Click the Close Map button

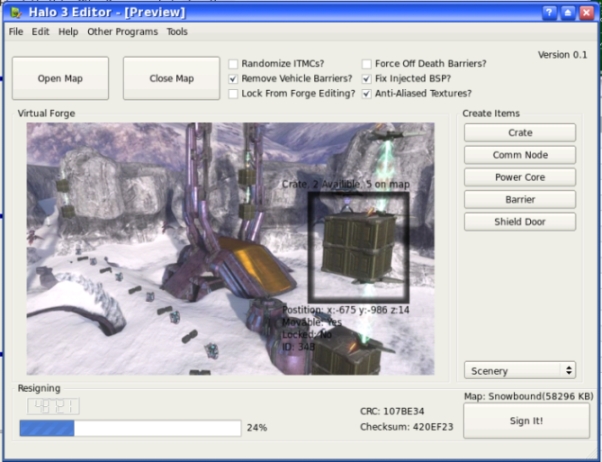[171, 78]
